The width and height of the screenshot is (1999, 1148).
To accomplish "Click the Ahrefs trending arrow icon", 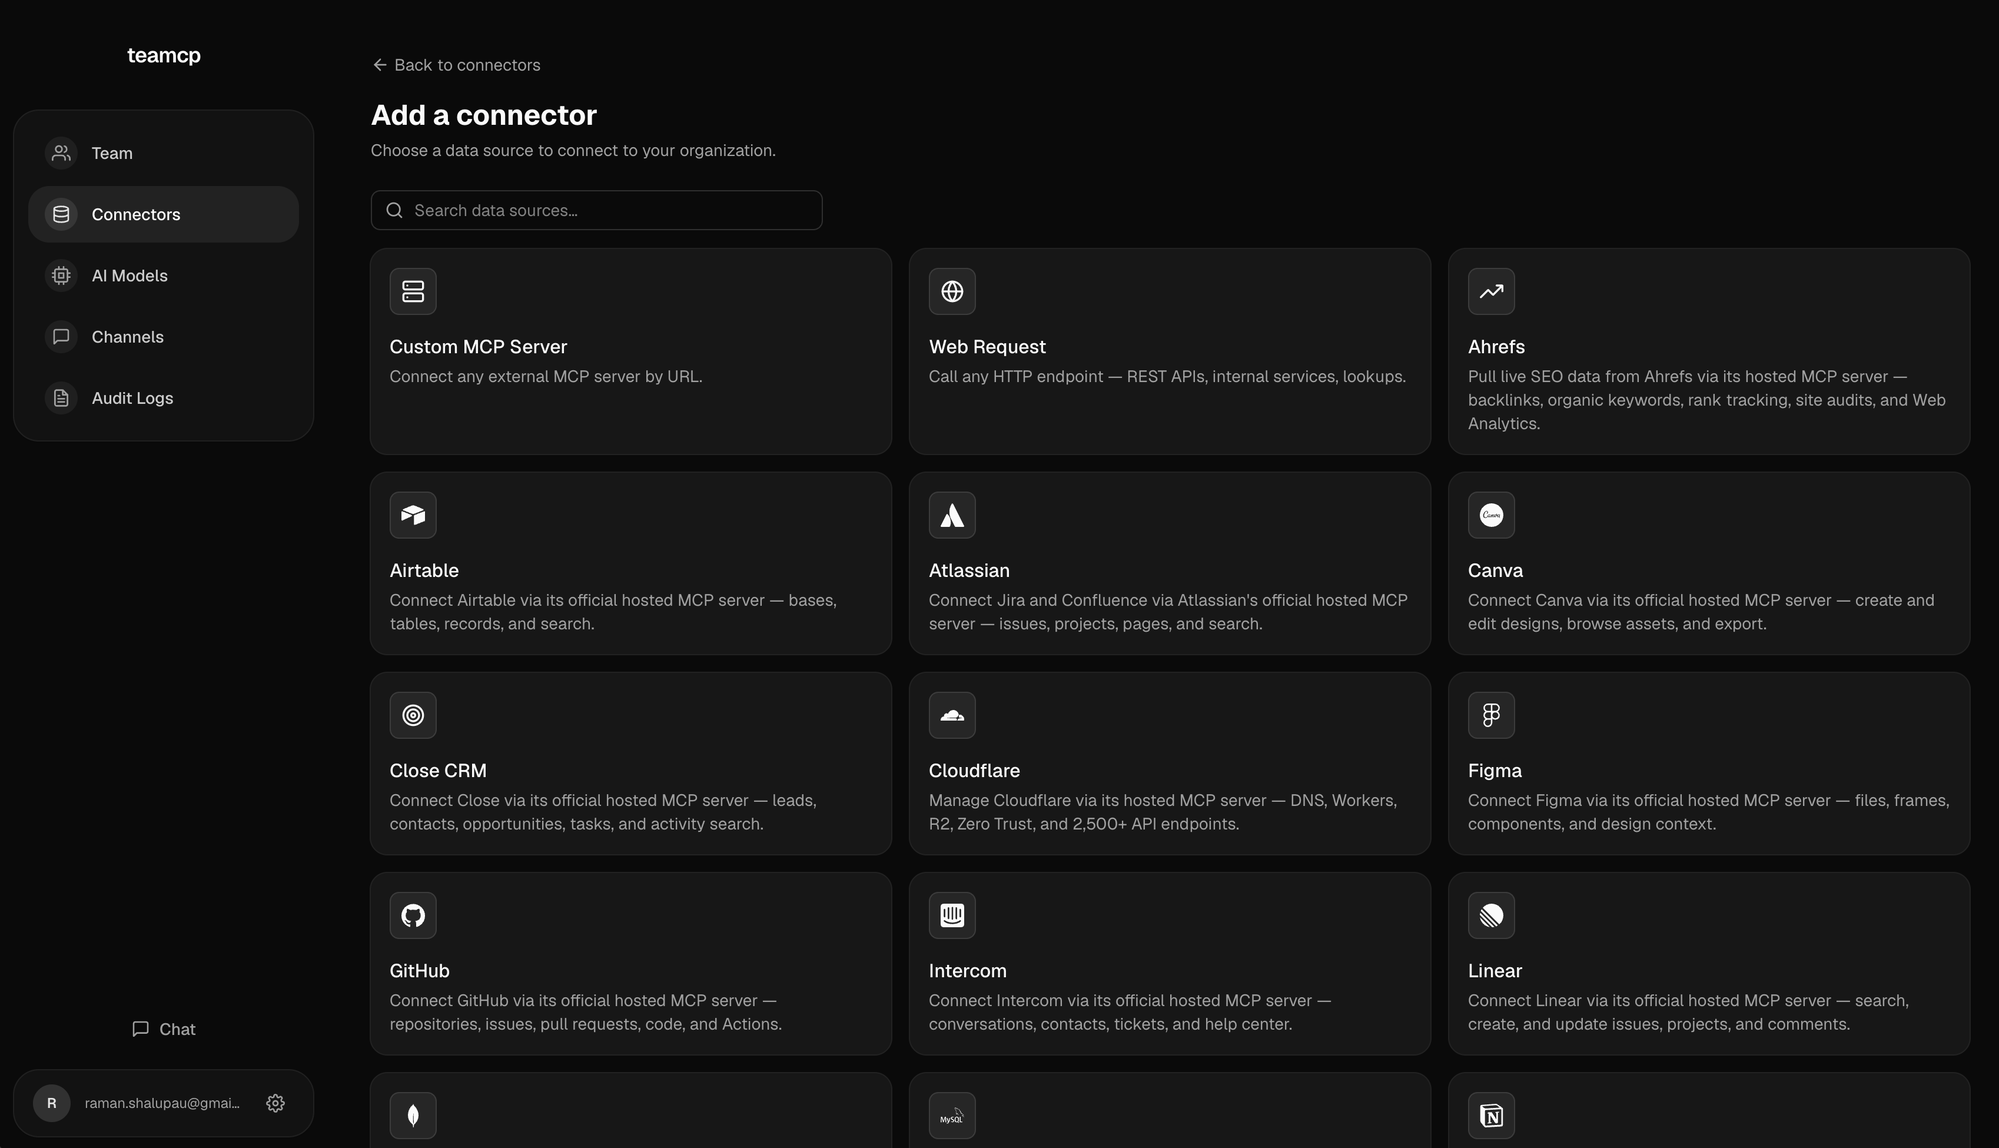I will tap(1491, 291).
